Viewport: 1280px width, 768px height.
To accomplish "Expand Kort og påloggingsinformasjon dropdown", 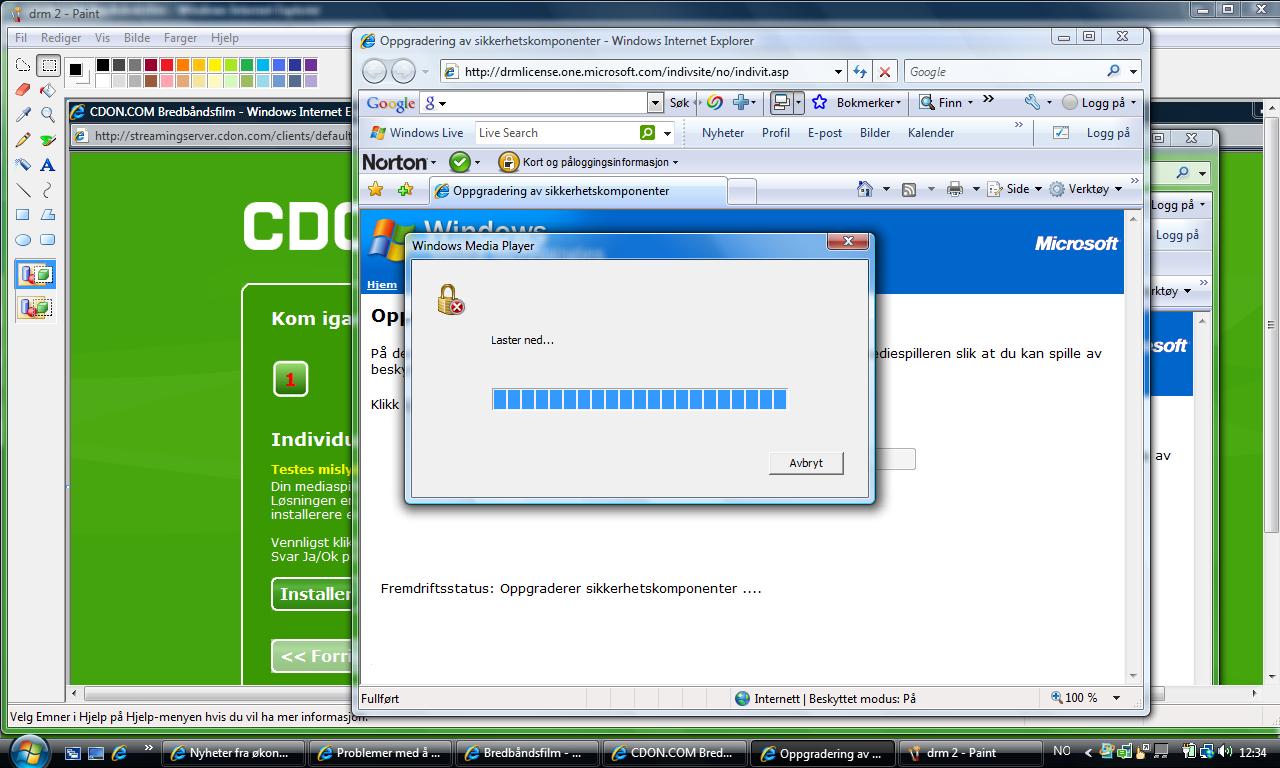I will pyautogui.click(x=675, y=162).
